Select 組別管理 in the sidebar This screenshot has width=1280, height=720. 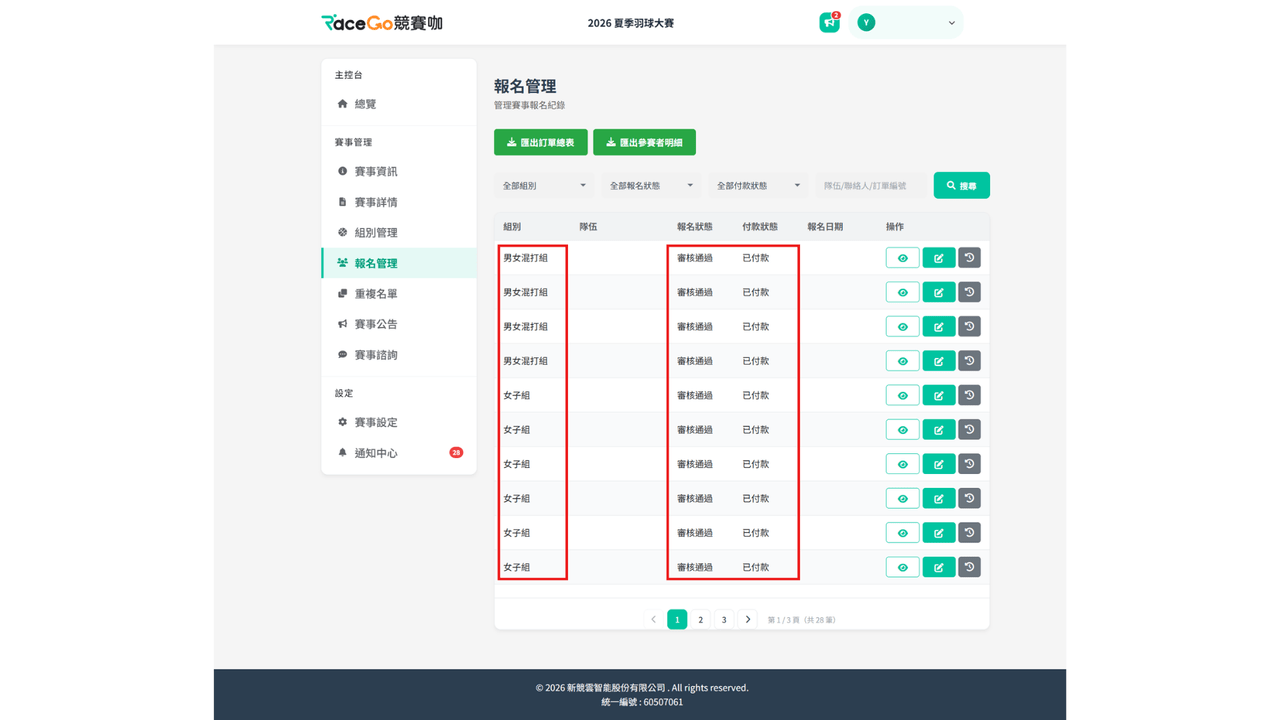[x=399, y=232]
